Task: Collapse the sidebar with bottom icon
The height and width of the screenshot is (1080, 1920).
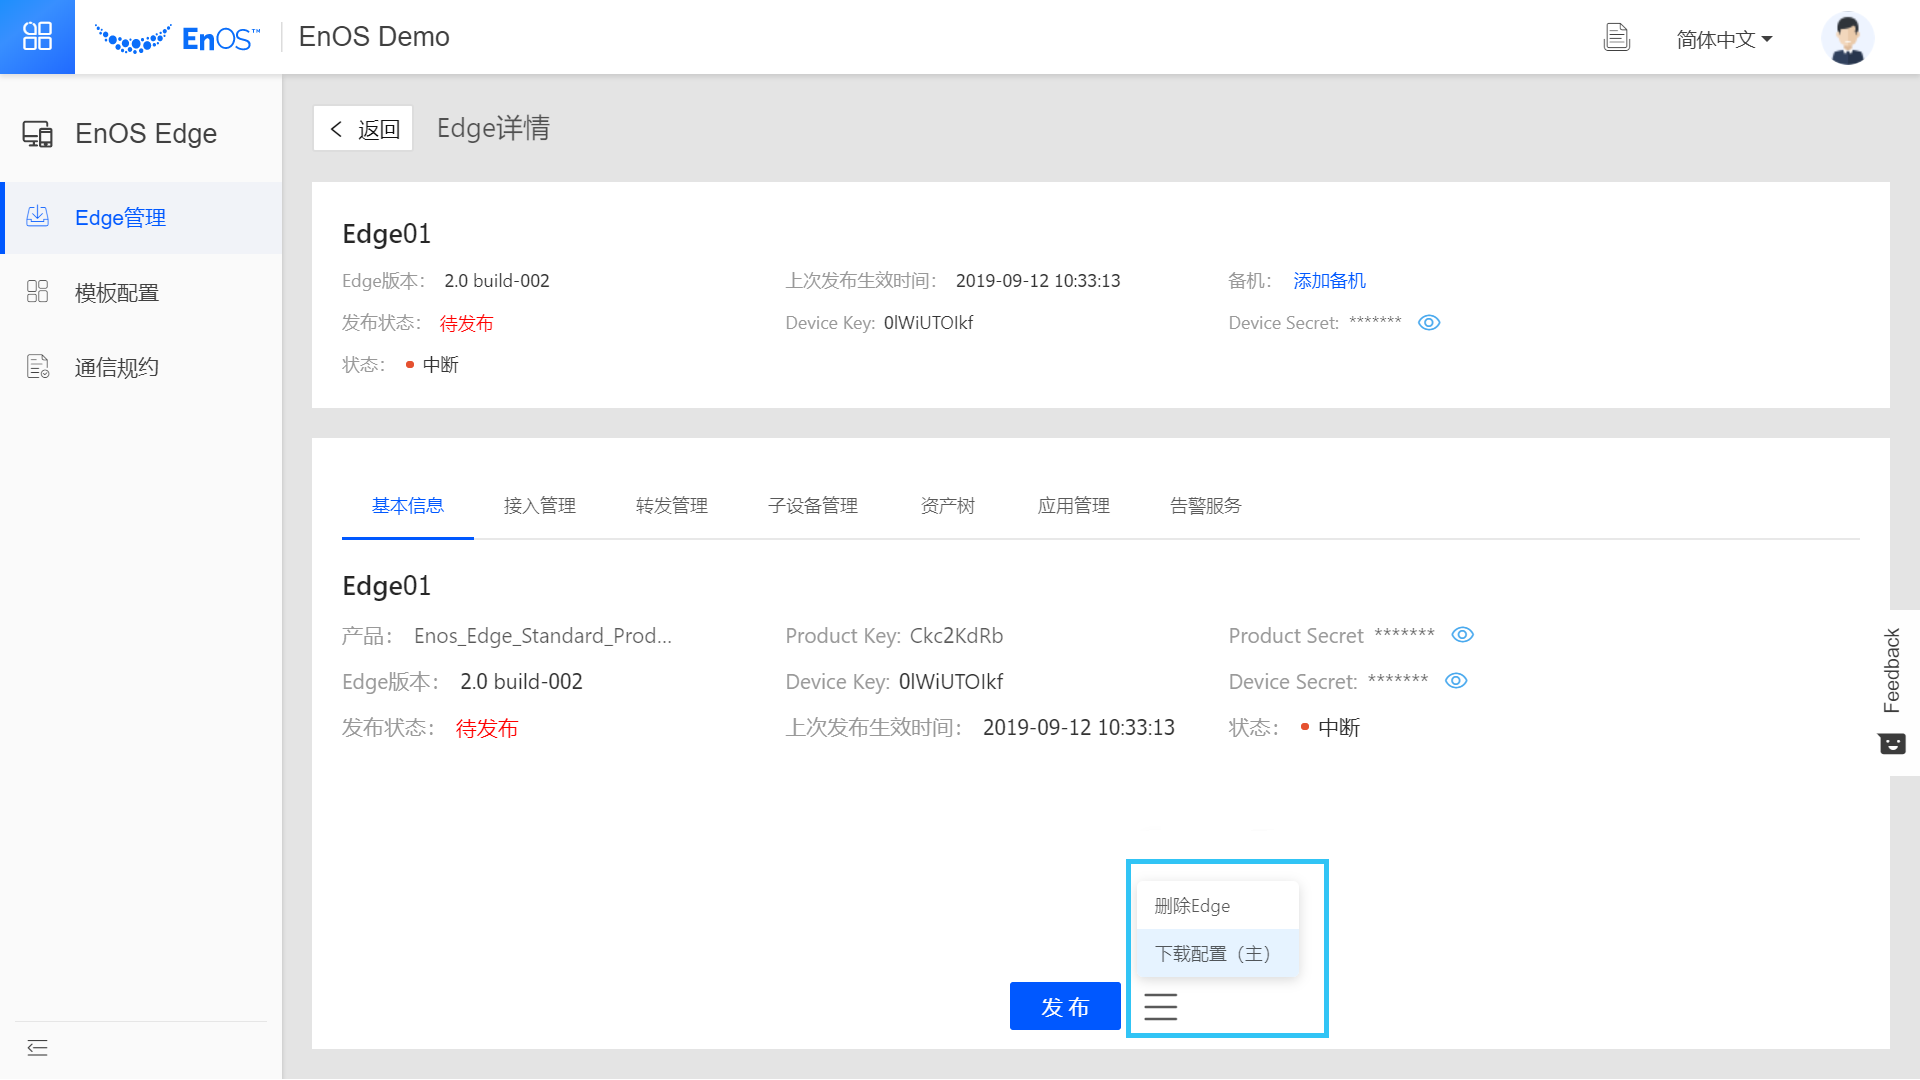Action: (37, 1048)
